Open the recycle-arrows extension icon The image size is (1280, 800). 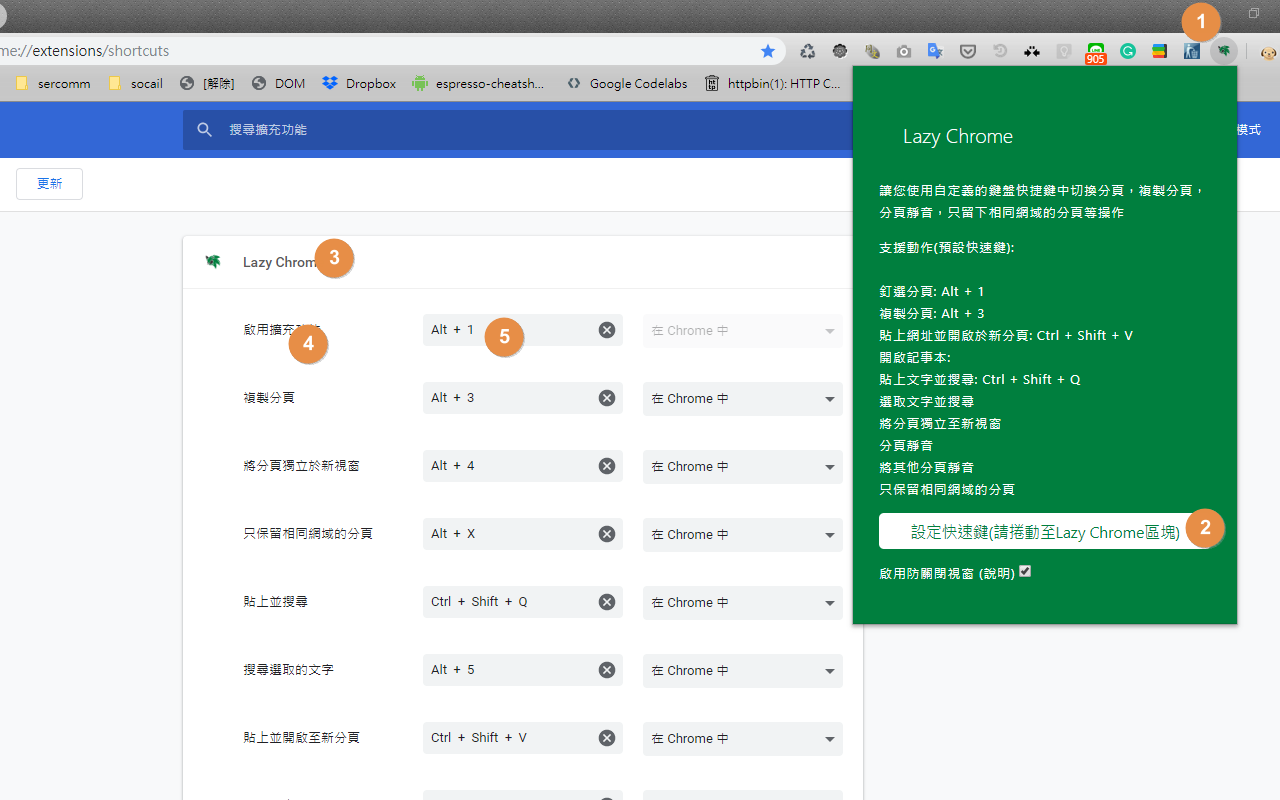(x=808, y=51)
